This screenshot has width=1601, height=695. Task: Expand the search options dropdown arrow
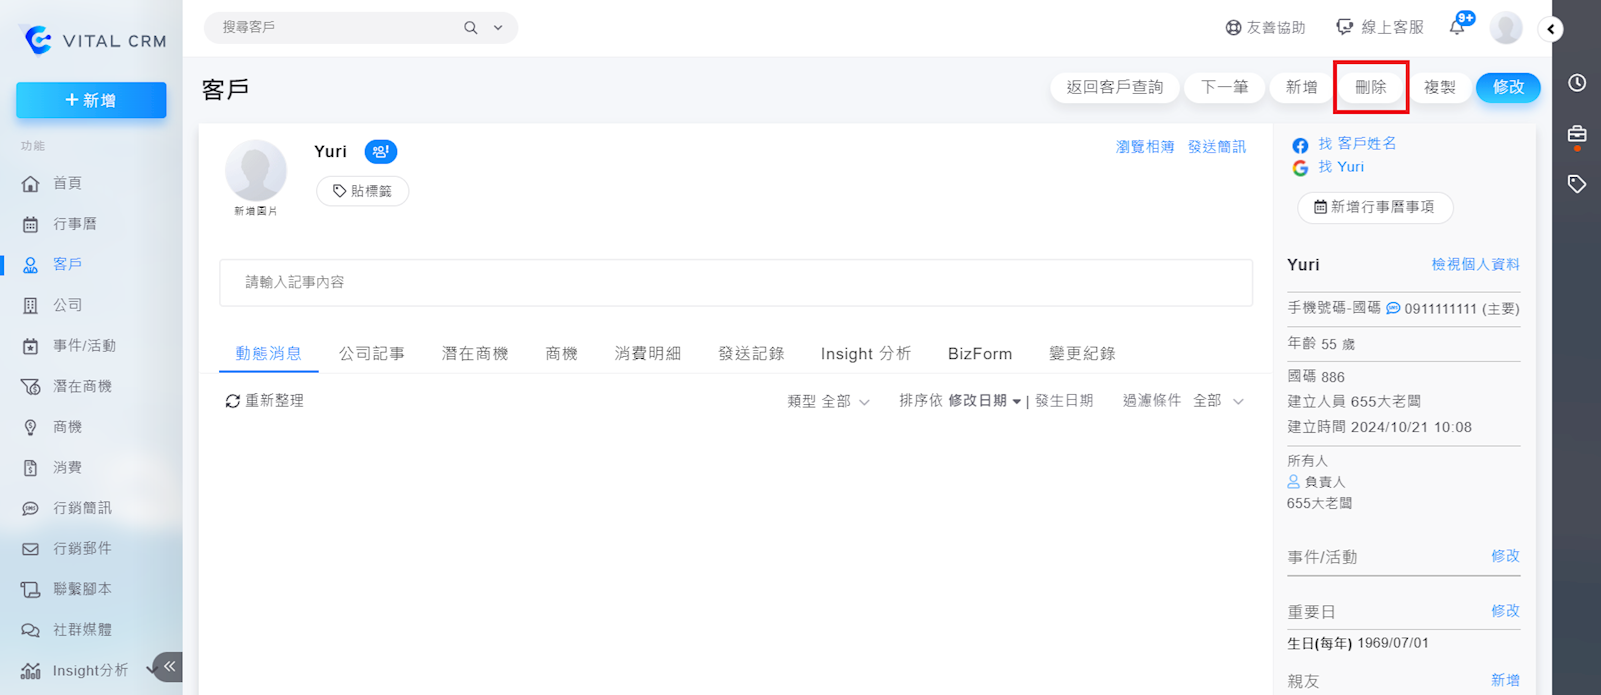498,28
